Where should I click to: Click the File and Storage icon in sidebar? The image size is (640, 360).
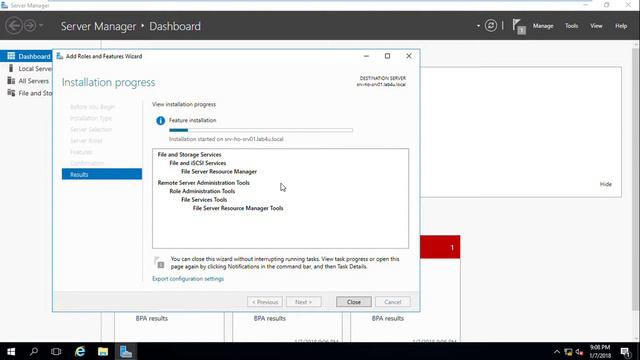coord(11,93)
